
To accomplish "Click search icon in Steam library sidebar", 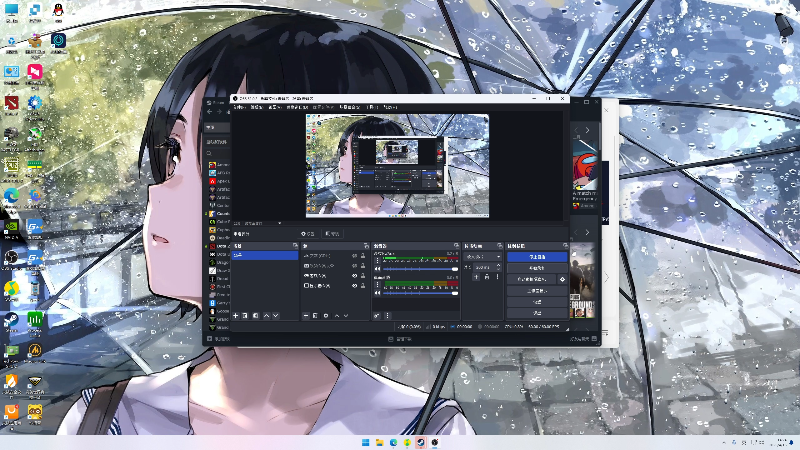I will (x=209, y=153).
